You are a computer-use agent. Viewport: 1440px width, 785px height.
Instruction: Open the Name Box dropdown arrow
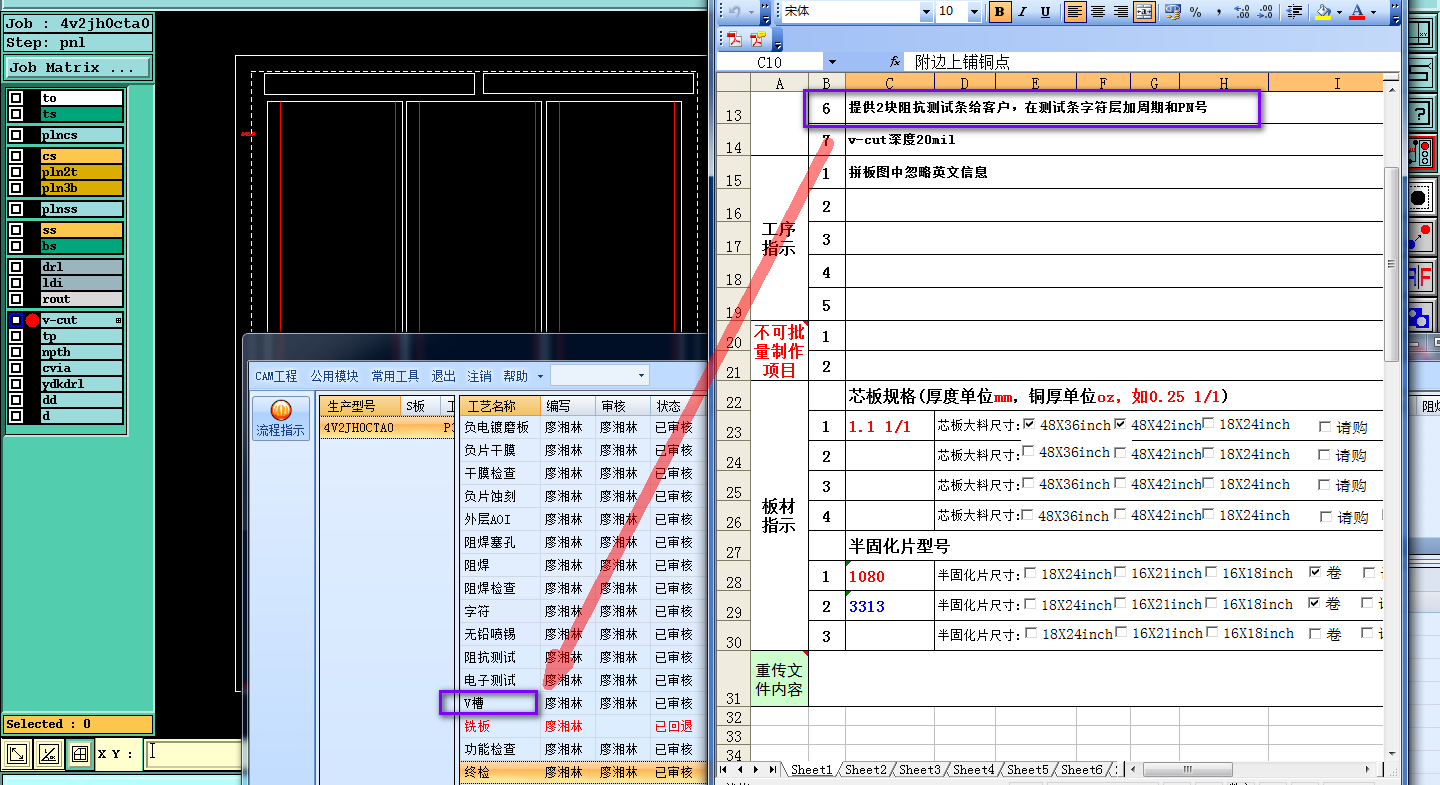(832, 62)
